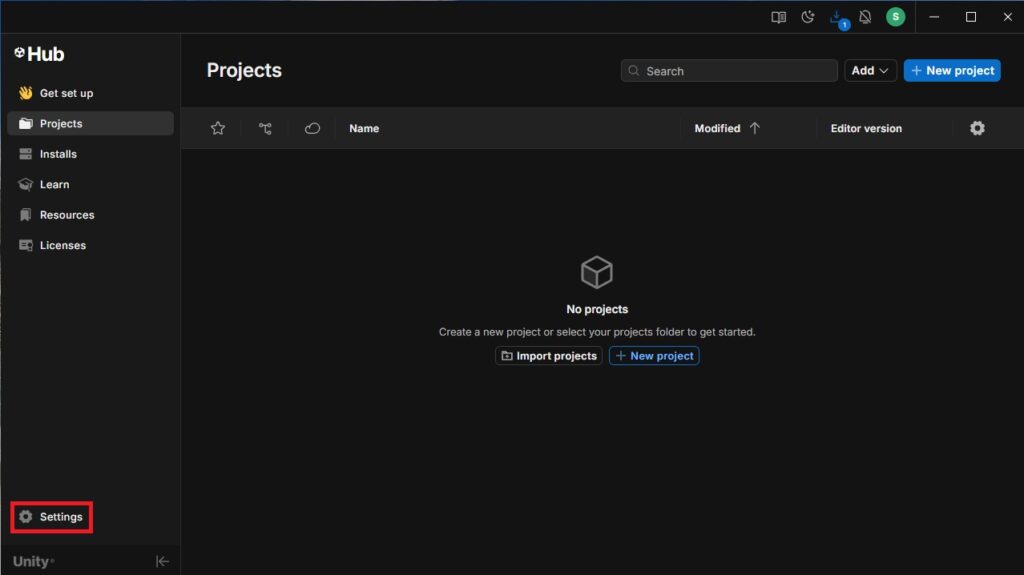Open the table column settings gear

click(x=977, y=128)
